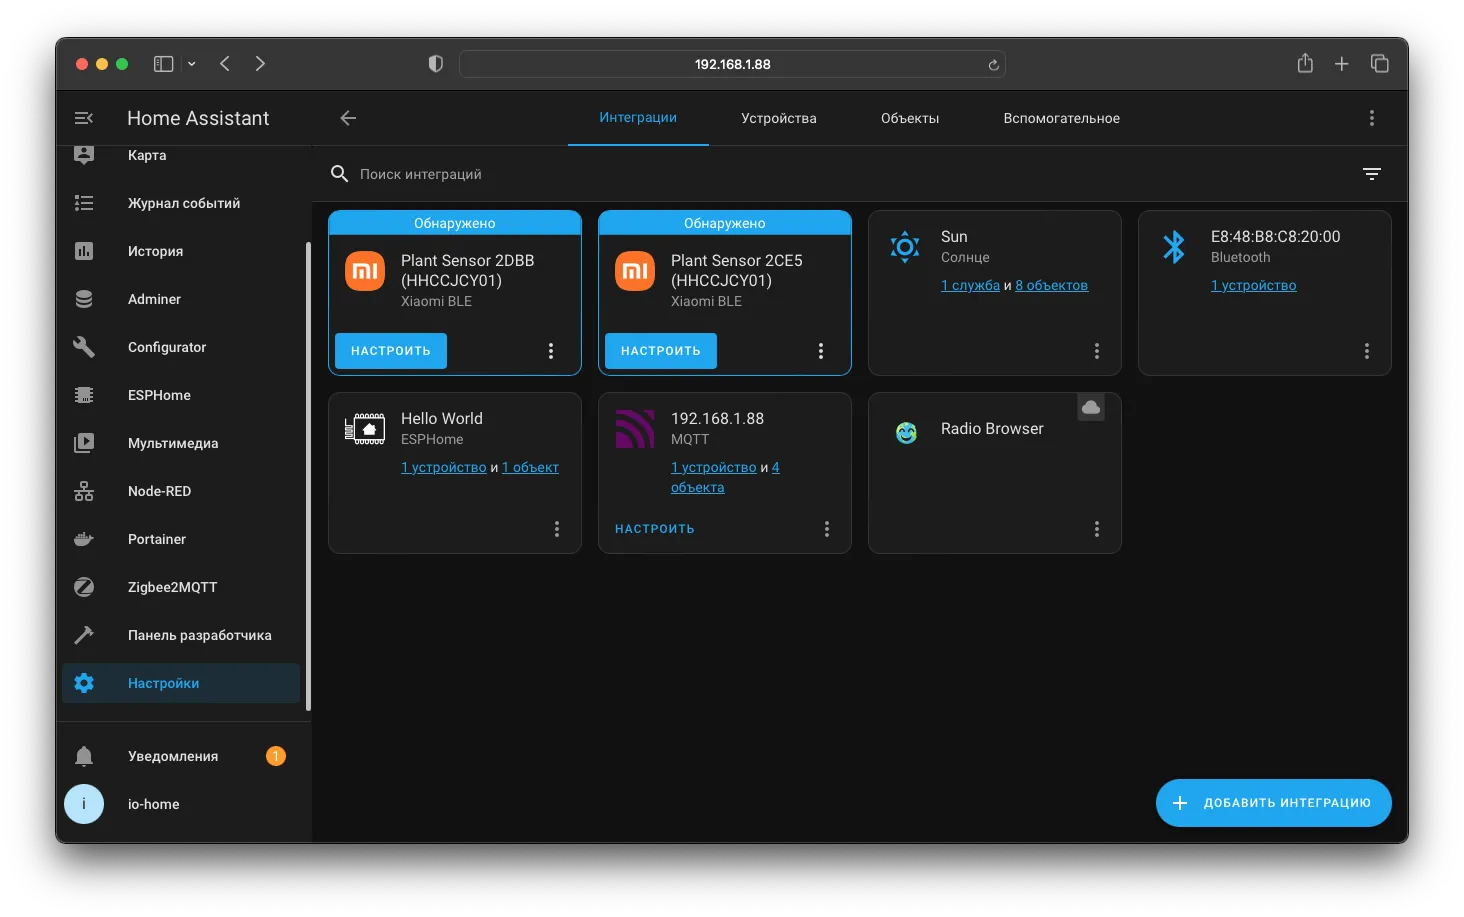Open the Мультимедиа play icon
1464x917 pixels.
click(x=84, y=443)
